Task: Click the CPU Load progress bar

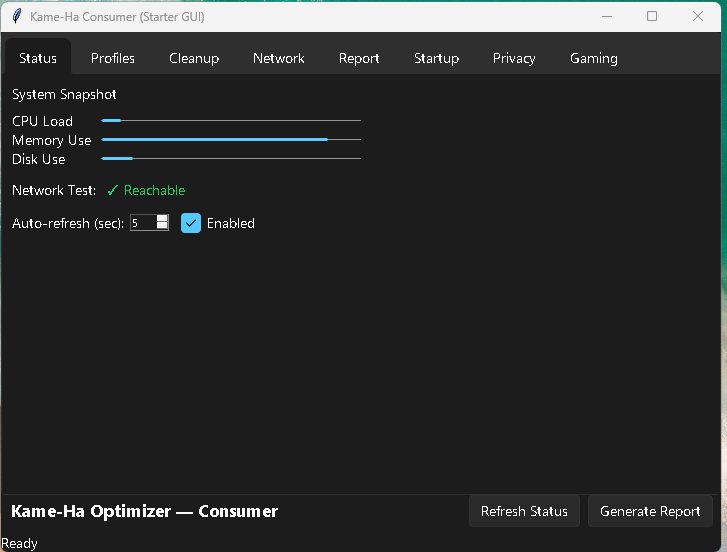Action: (x=231, y=121)
